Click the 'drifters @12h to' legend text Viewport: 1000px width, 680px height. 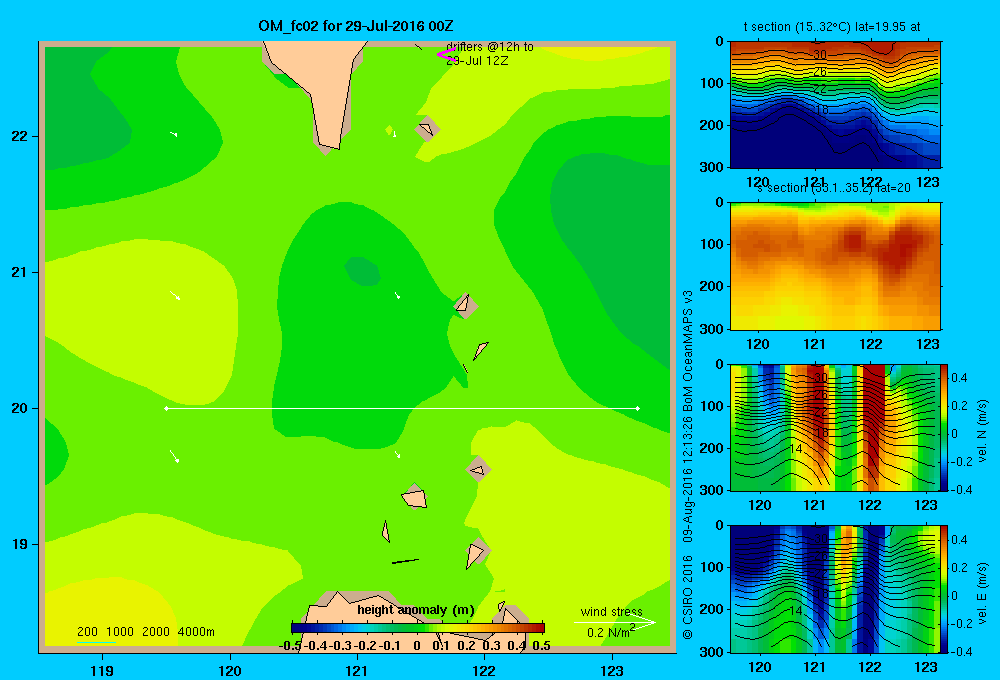coord(490,47)
